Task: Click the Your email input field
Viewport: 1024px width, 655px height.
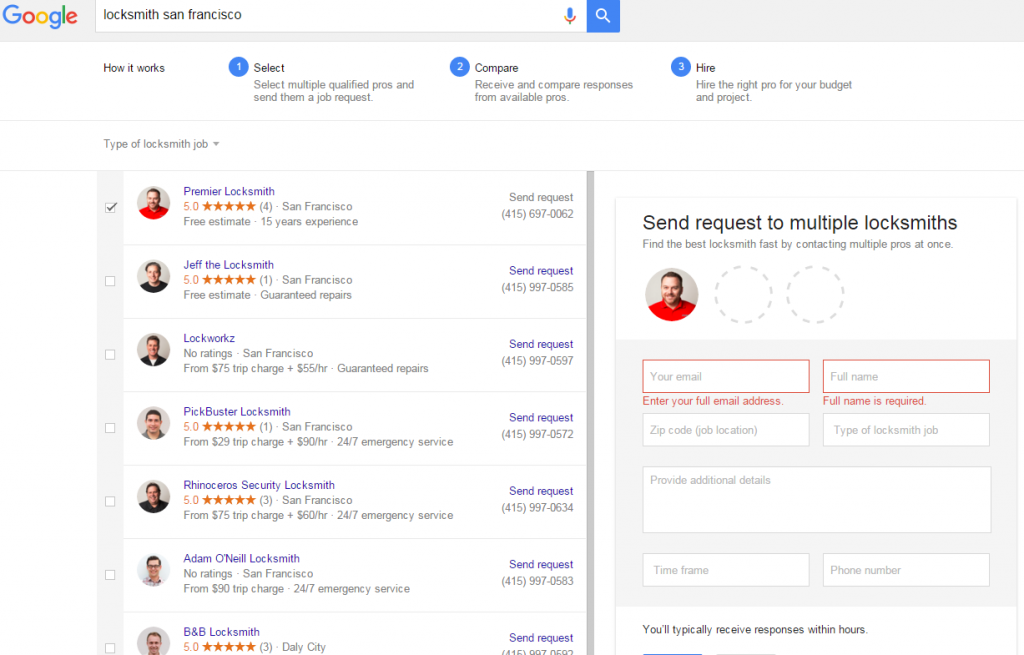Action: [x=725, y=377]
